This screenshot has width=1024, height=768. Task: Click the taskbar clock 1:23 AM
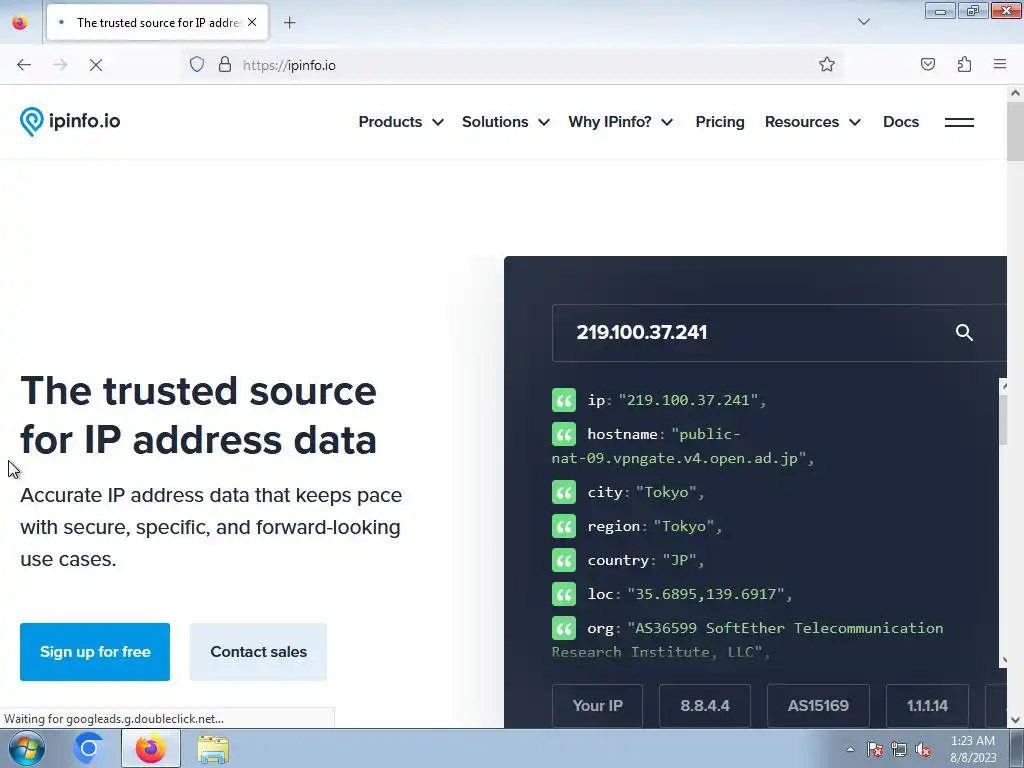coord(972,741)
